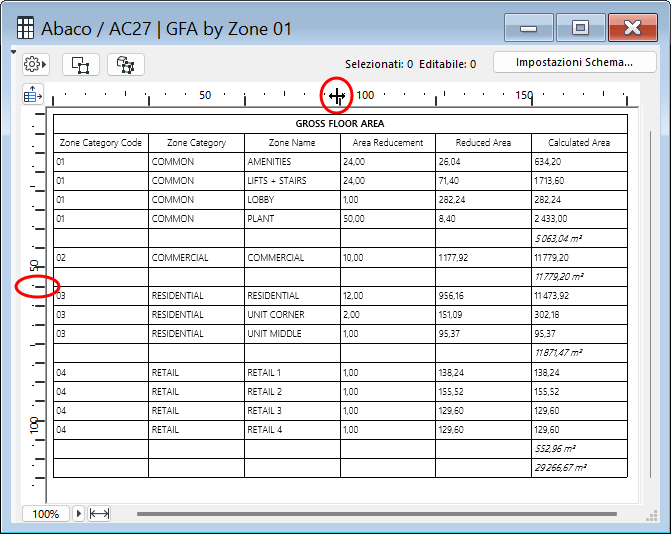Click the PLANT zone name cell
Viewport: 671px width, 534px height.
pos(292,219)
